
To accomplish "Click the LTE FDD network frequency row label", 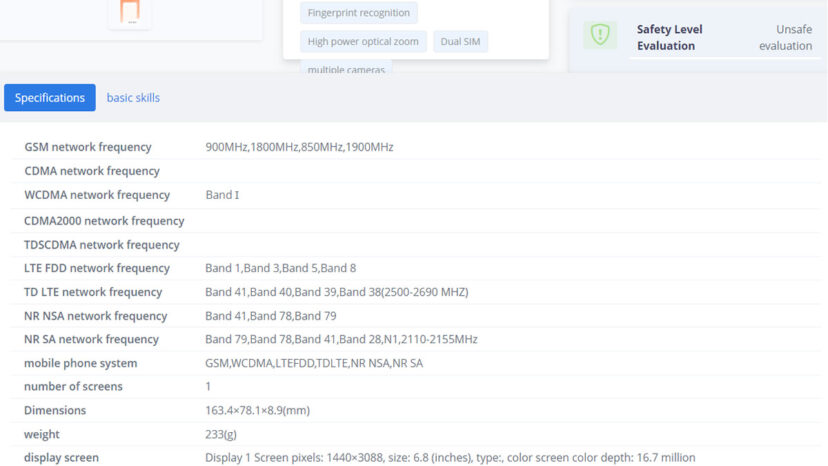I will [97, 268].
